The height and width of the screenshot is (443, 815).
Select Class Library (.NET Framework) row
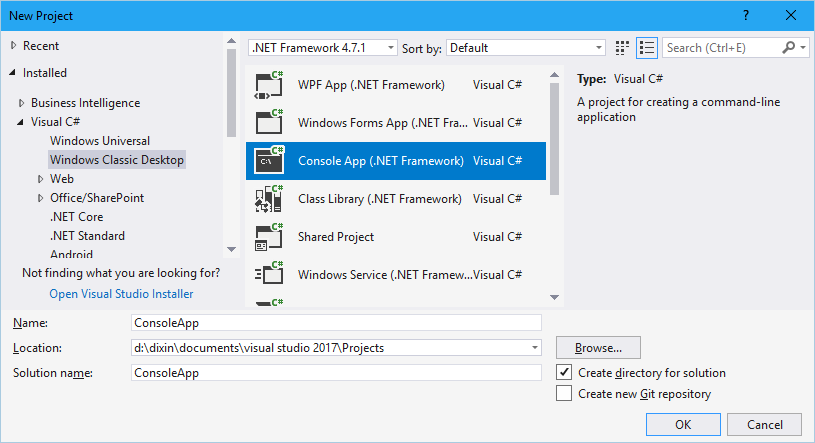[x=396, y=199]
